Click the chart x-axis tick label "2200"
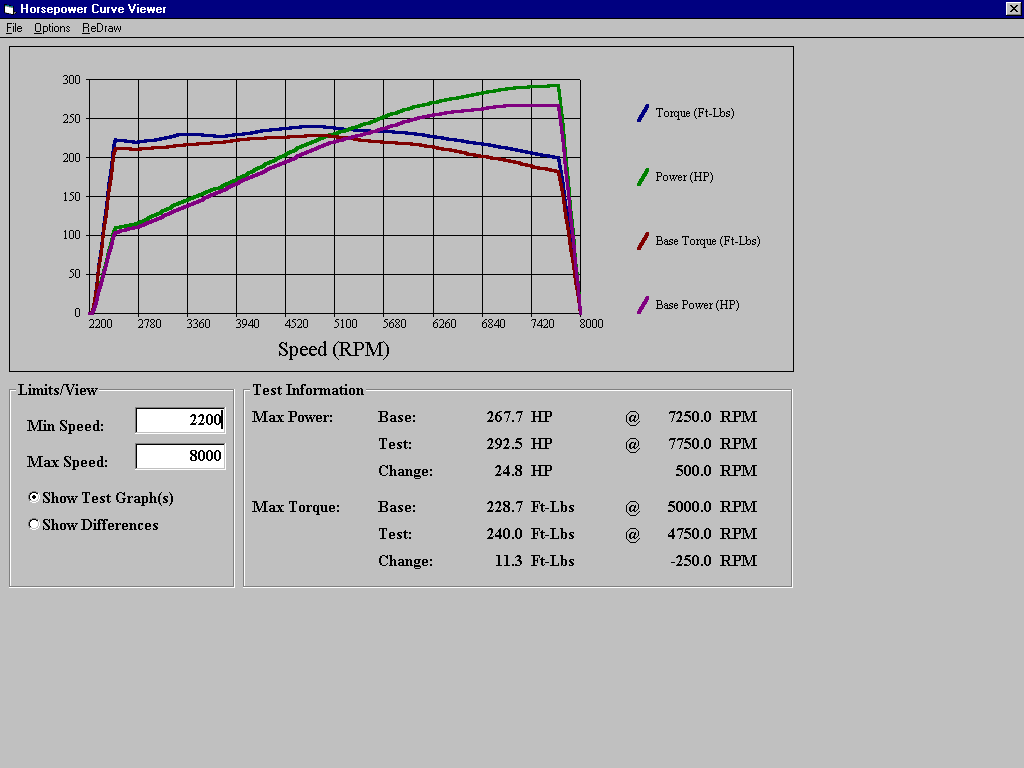This screenshot has height=768, width=1024. 101,324
